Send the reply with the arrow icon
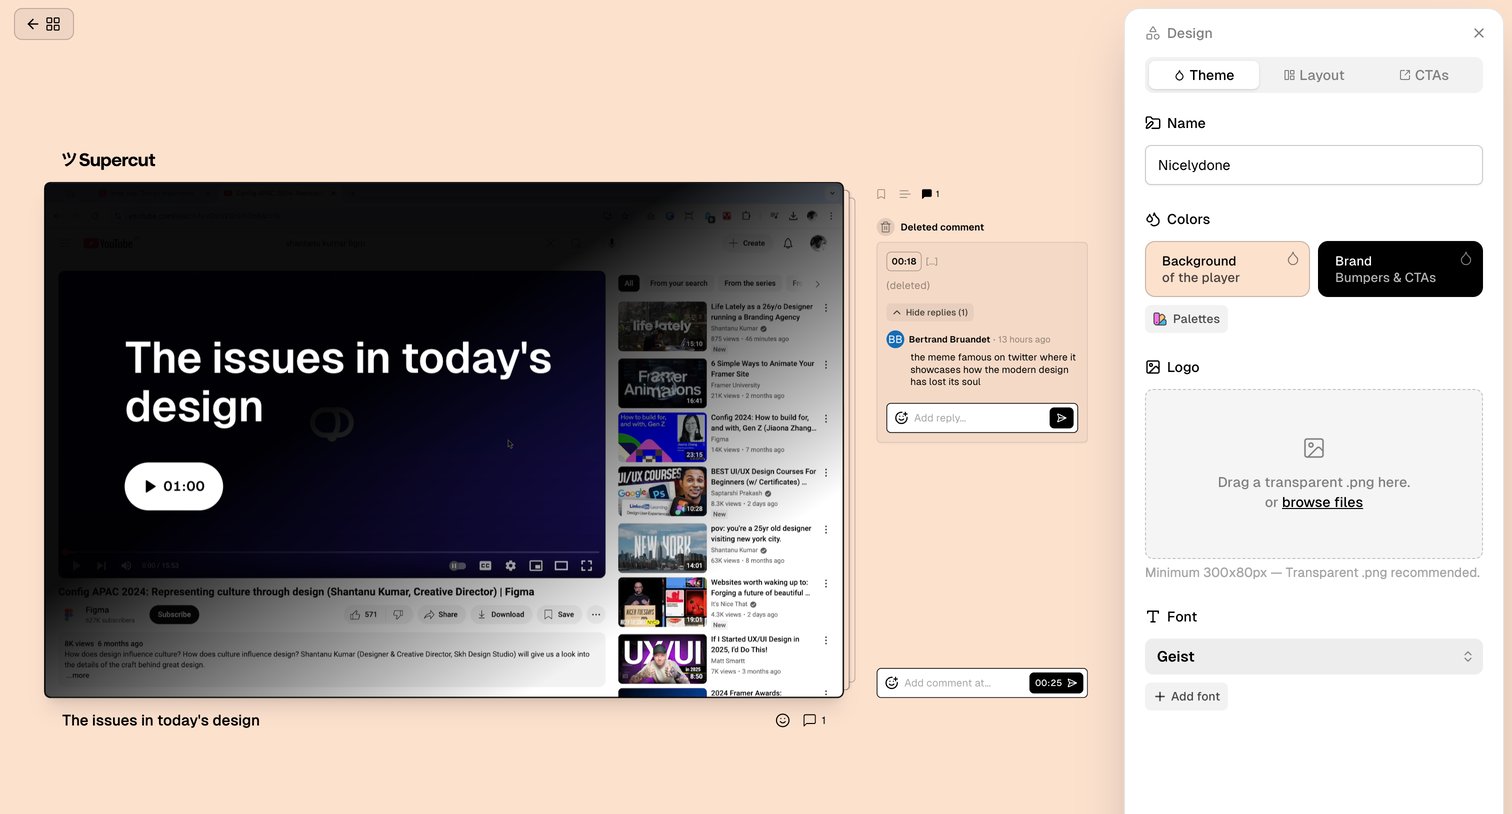The width and height of the screenshot is (1512, 814). pyautogui.click(x=1062, y=418)
